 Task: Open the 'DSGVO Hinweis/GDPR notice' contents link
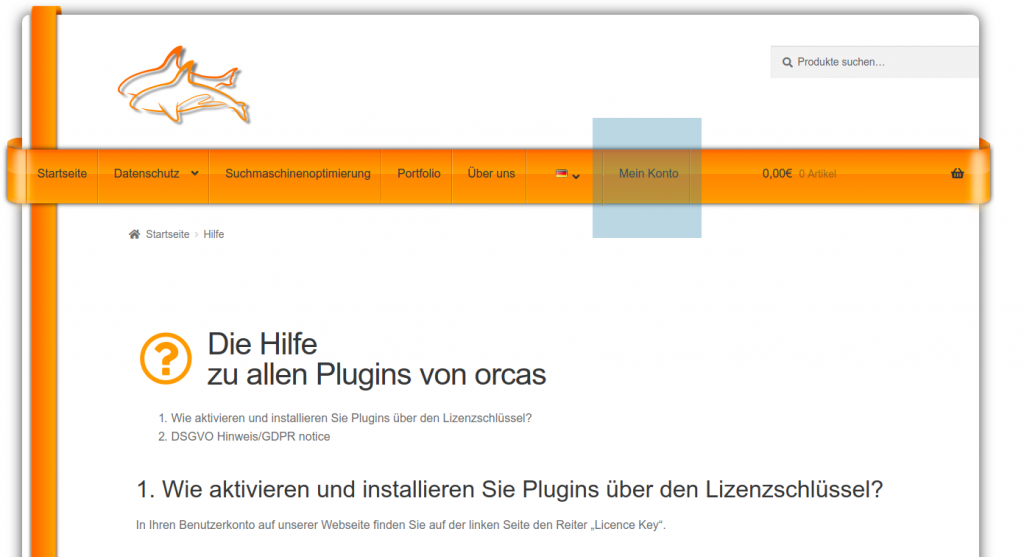click(250, 436)
